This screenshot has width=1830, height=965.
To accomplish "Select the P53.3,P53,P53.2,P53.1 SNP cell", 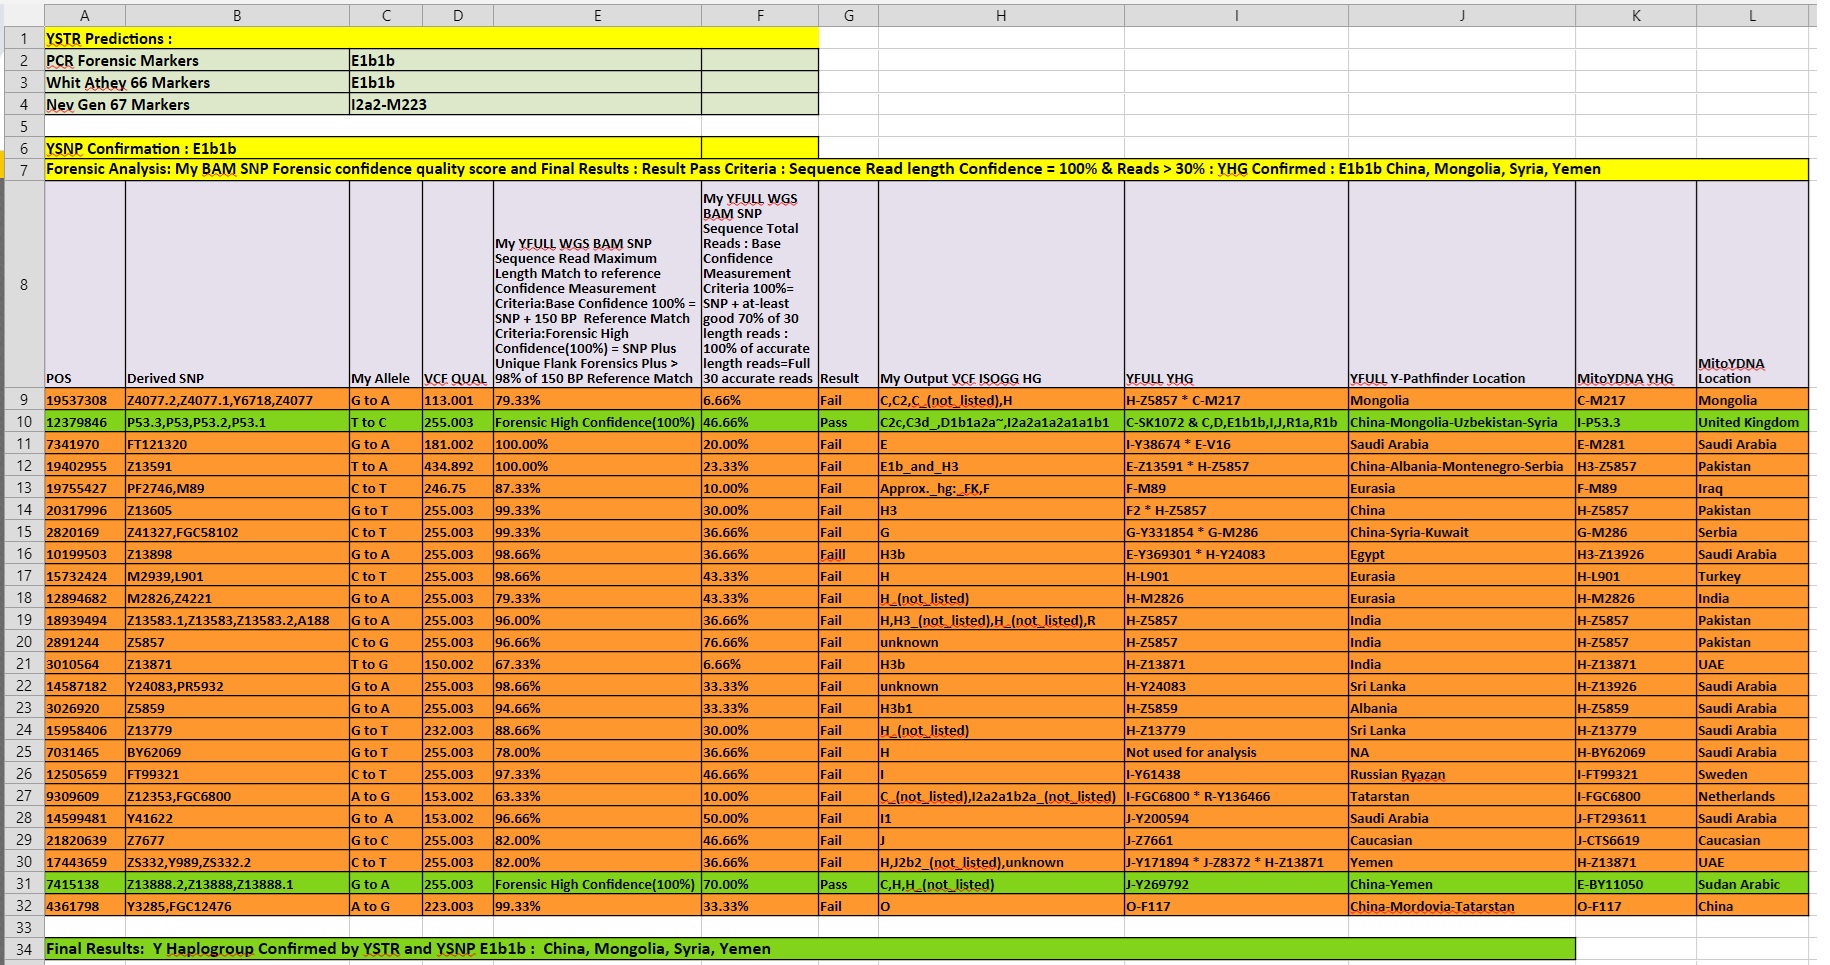I will pyautogui.click(x=237, y=422).
